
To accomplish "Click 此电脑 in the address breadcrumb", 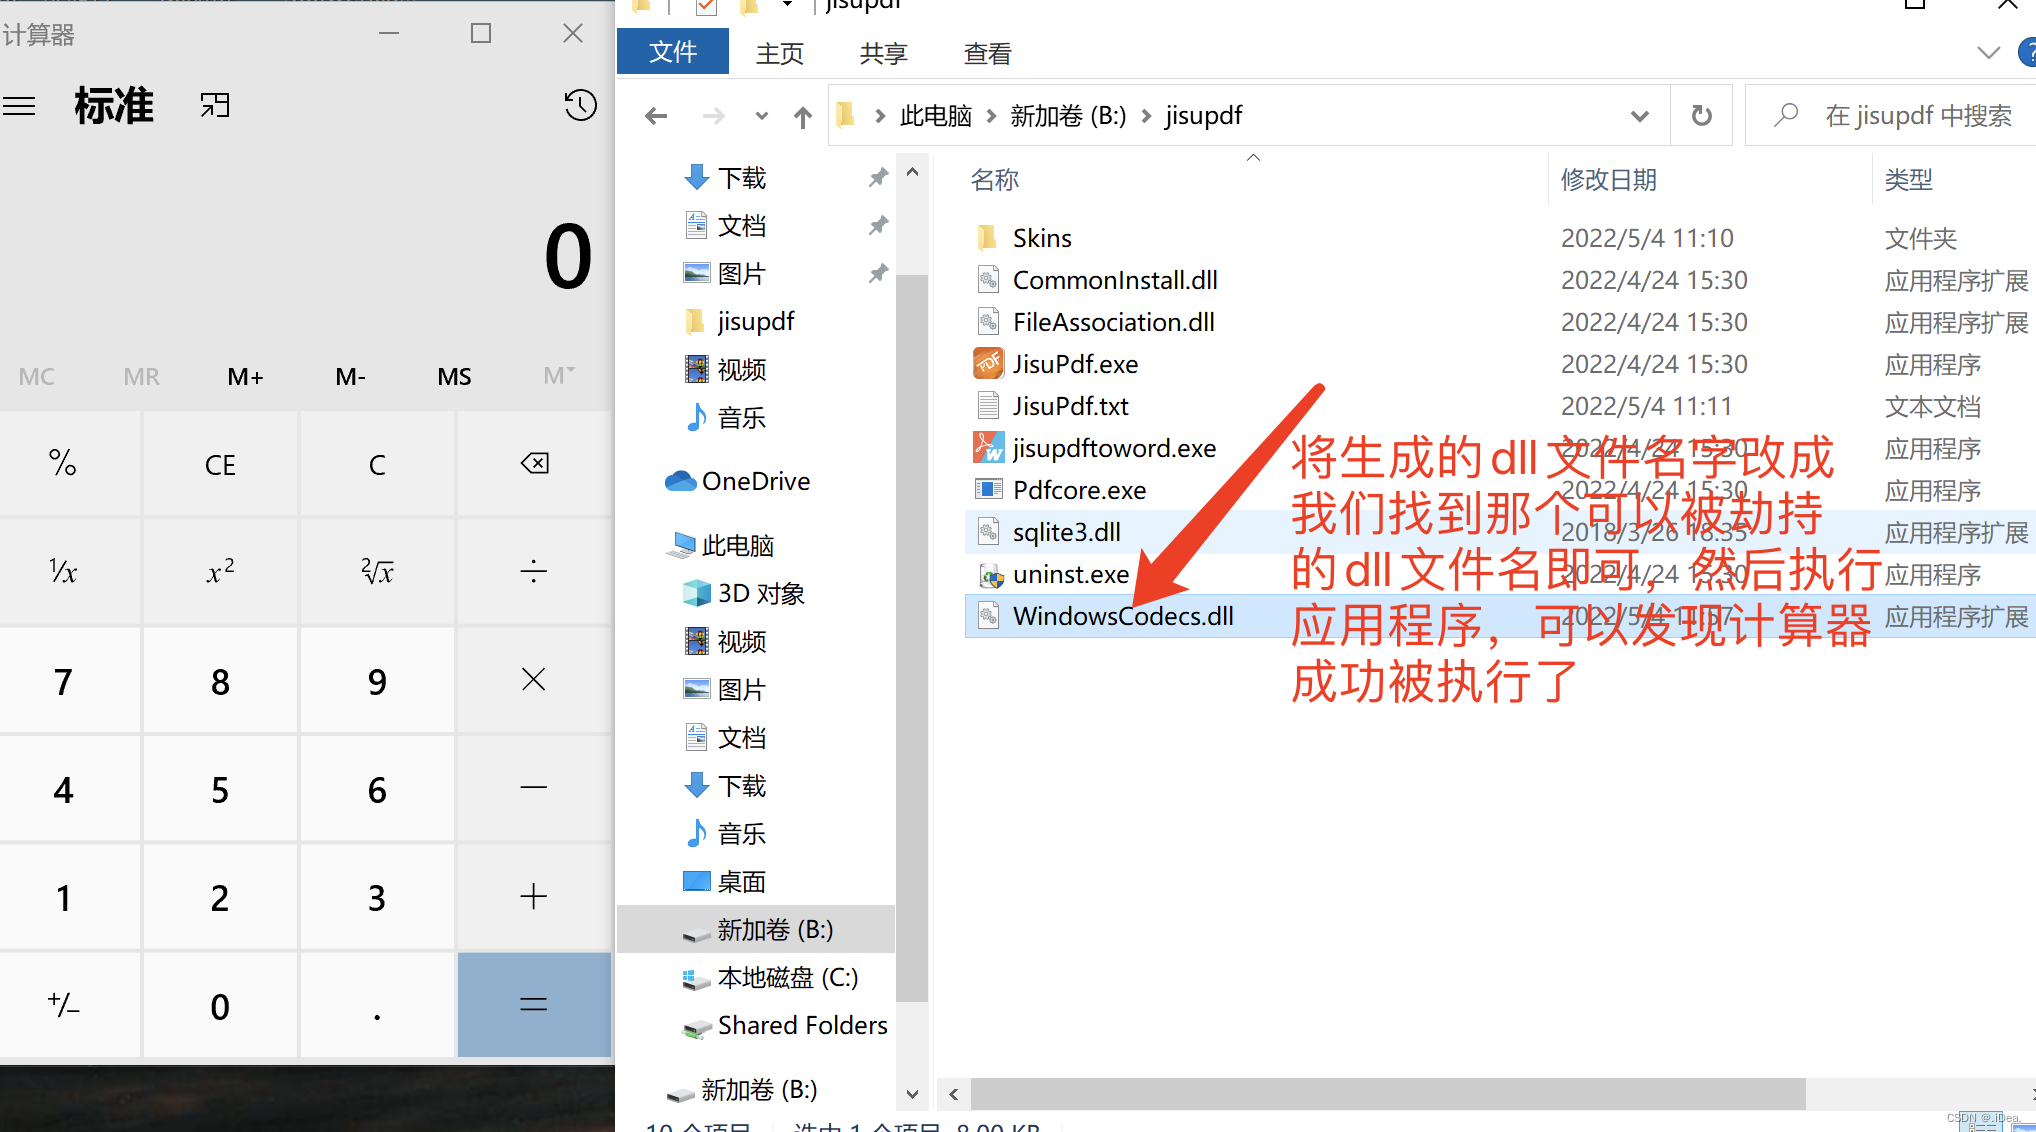I will point(935,116).
